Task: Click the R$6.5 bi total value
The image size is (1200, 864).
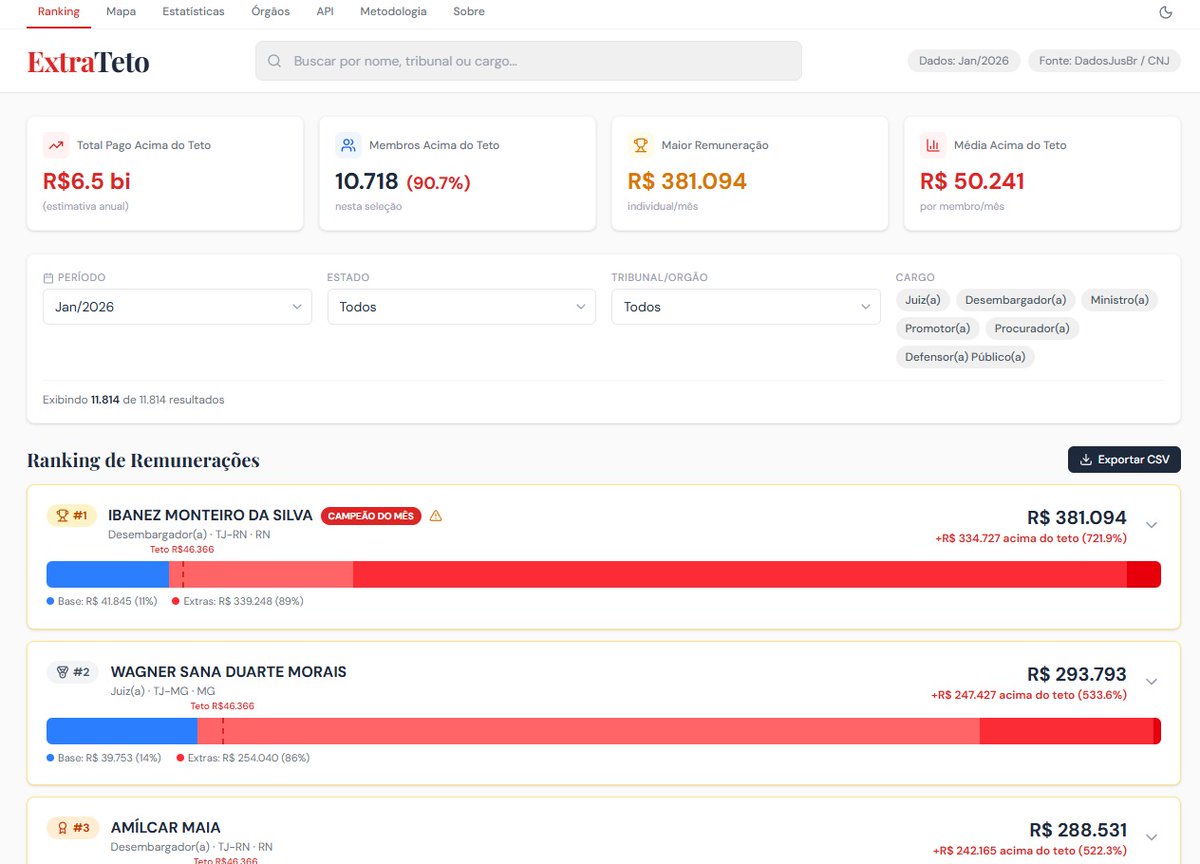Action: click(x=87, y=181)
